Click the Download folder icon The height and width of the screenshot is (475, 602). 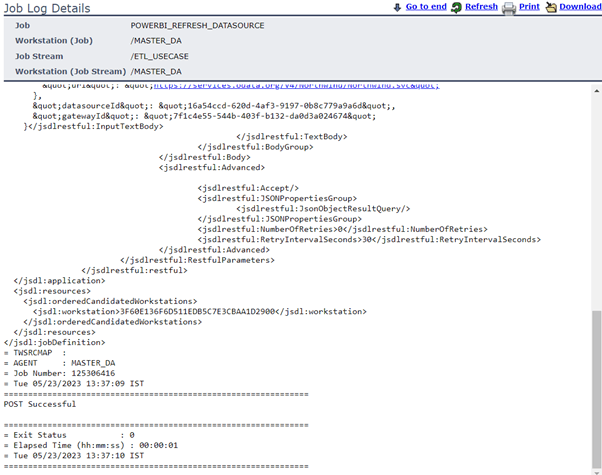point(550,7)
